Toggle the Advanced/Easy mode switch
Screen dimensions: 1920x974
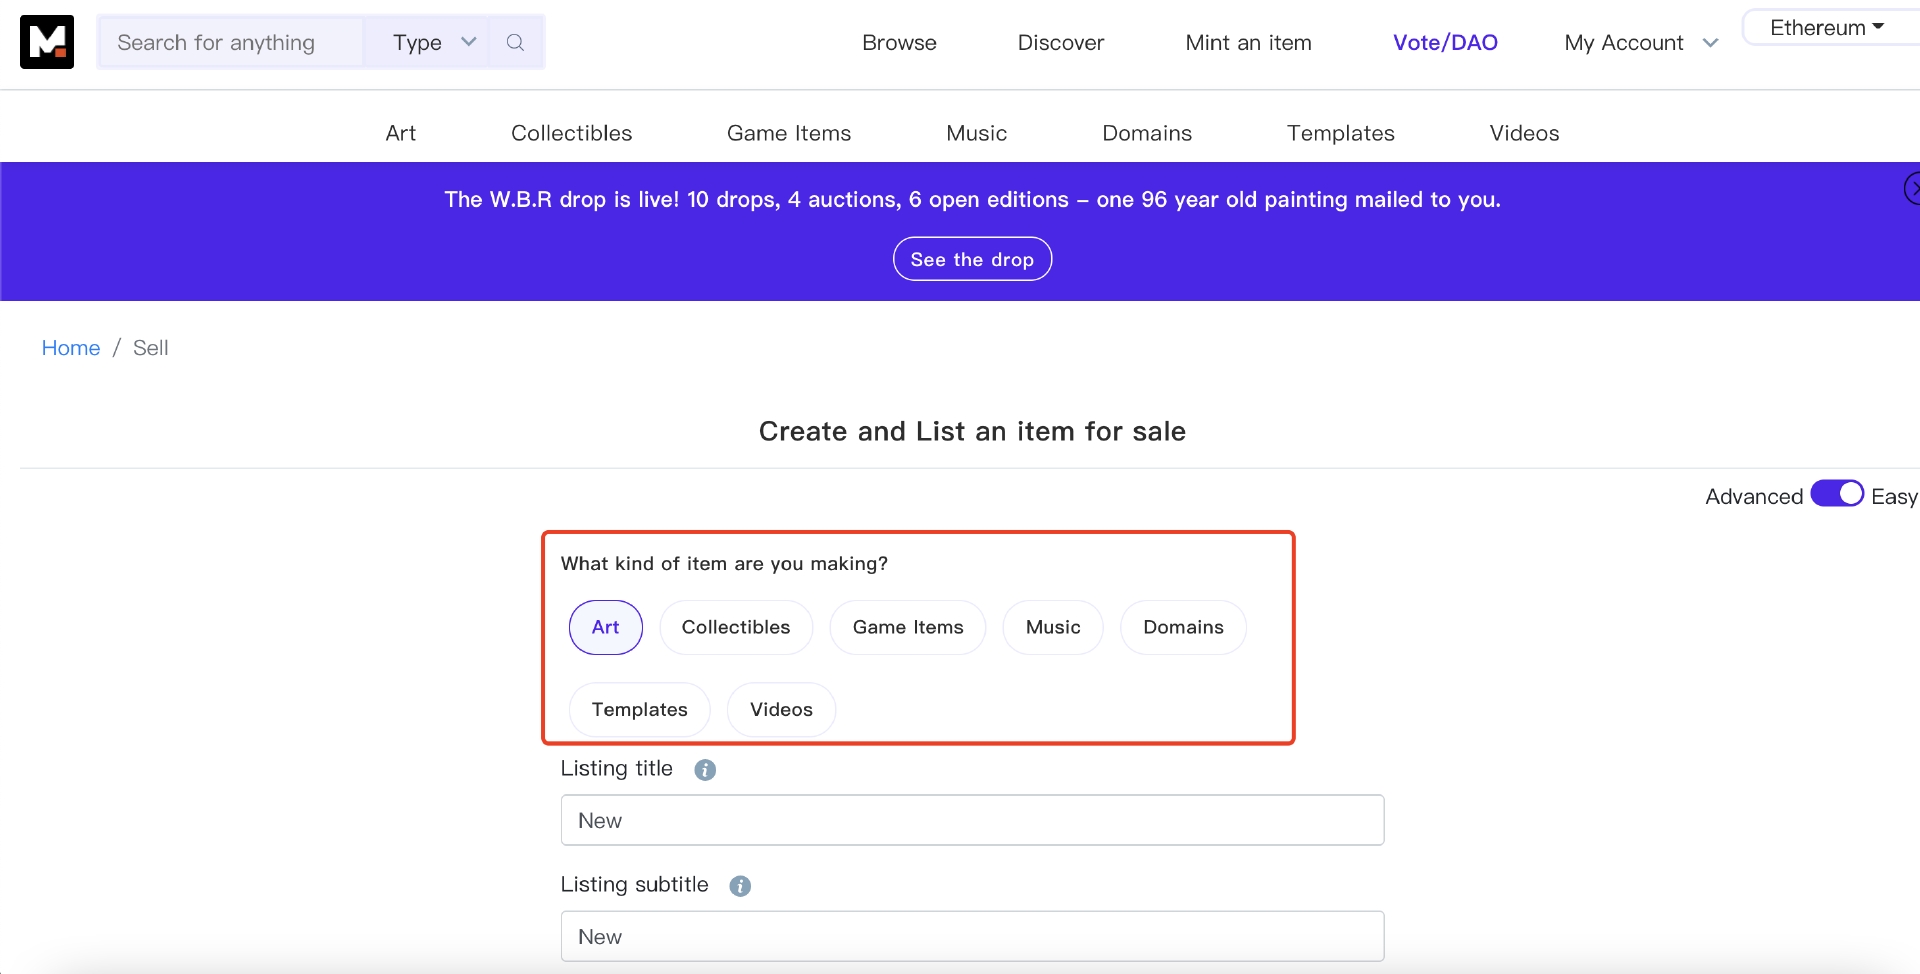click(x=1837, y=494)
